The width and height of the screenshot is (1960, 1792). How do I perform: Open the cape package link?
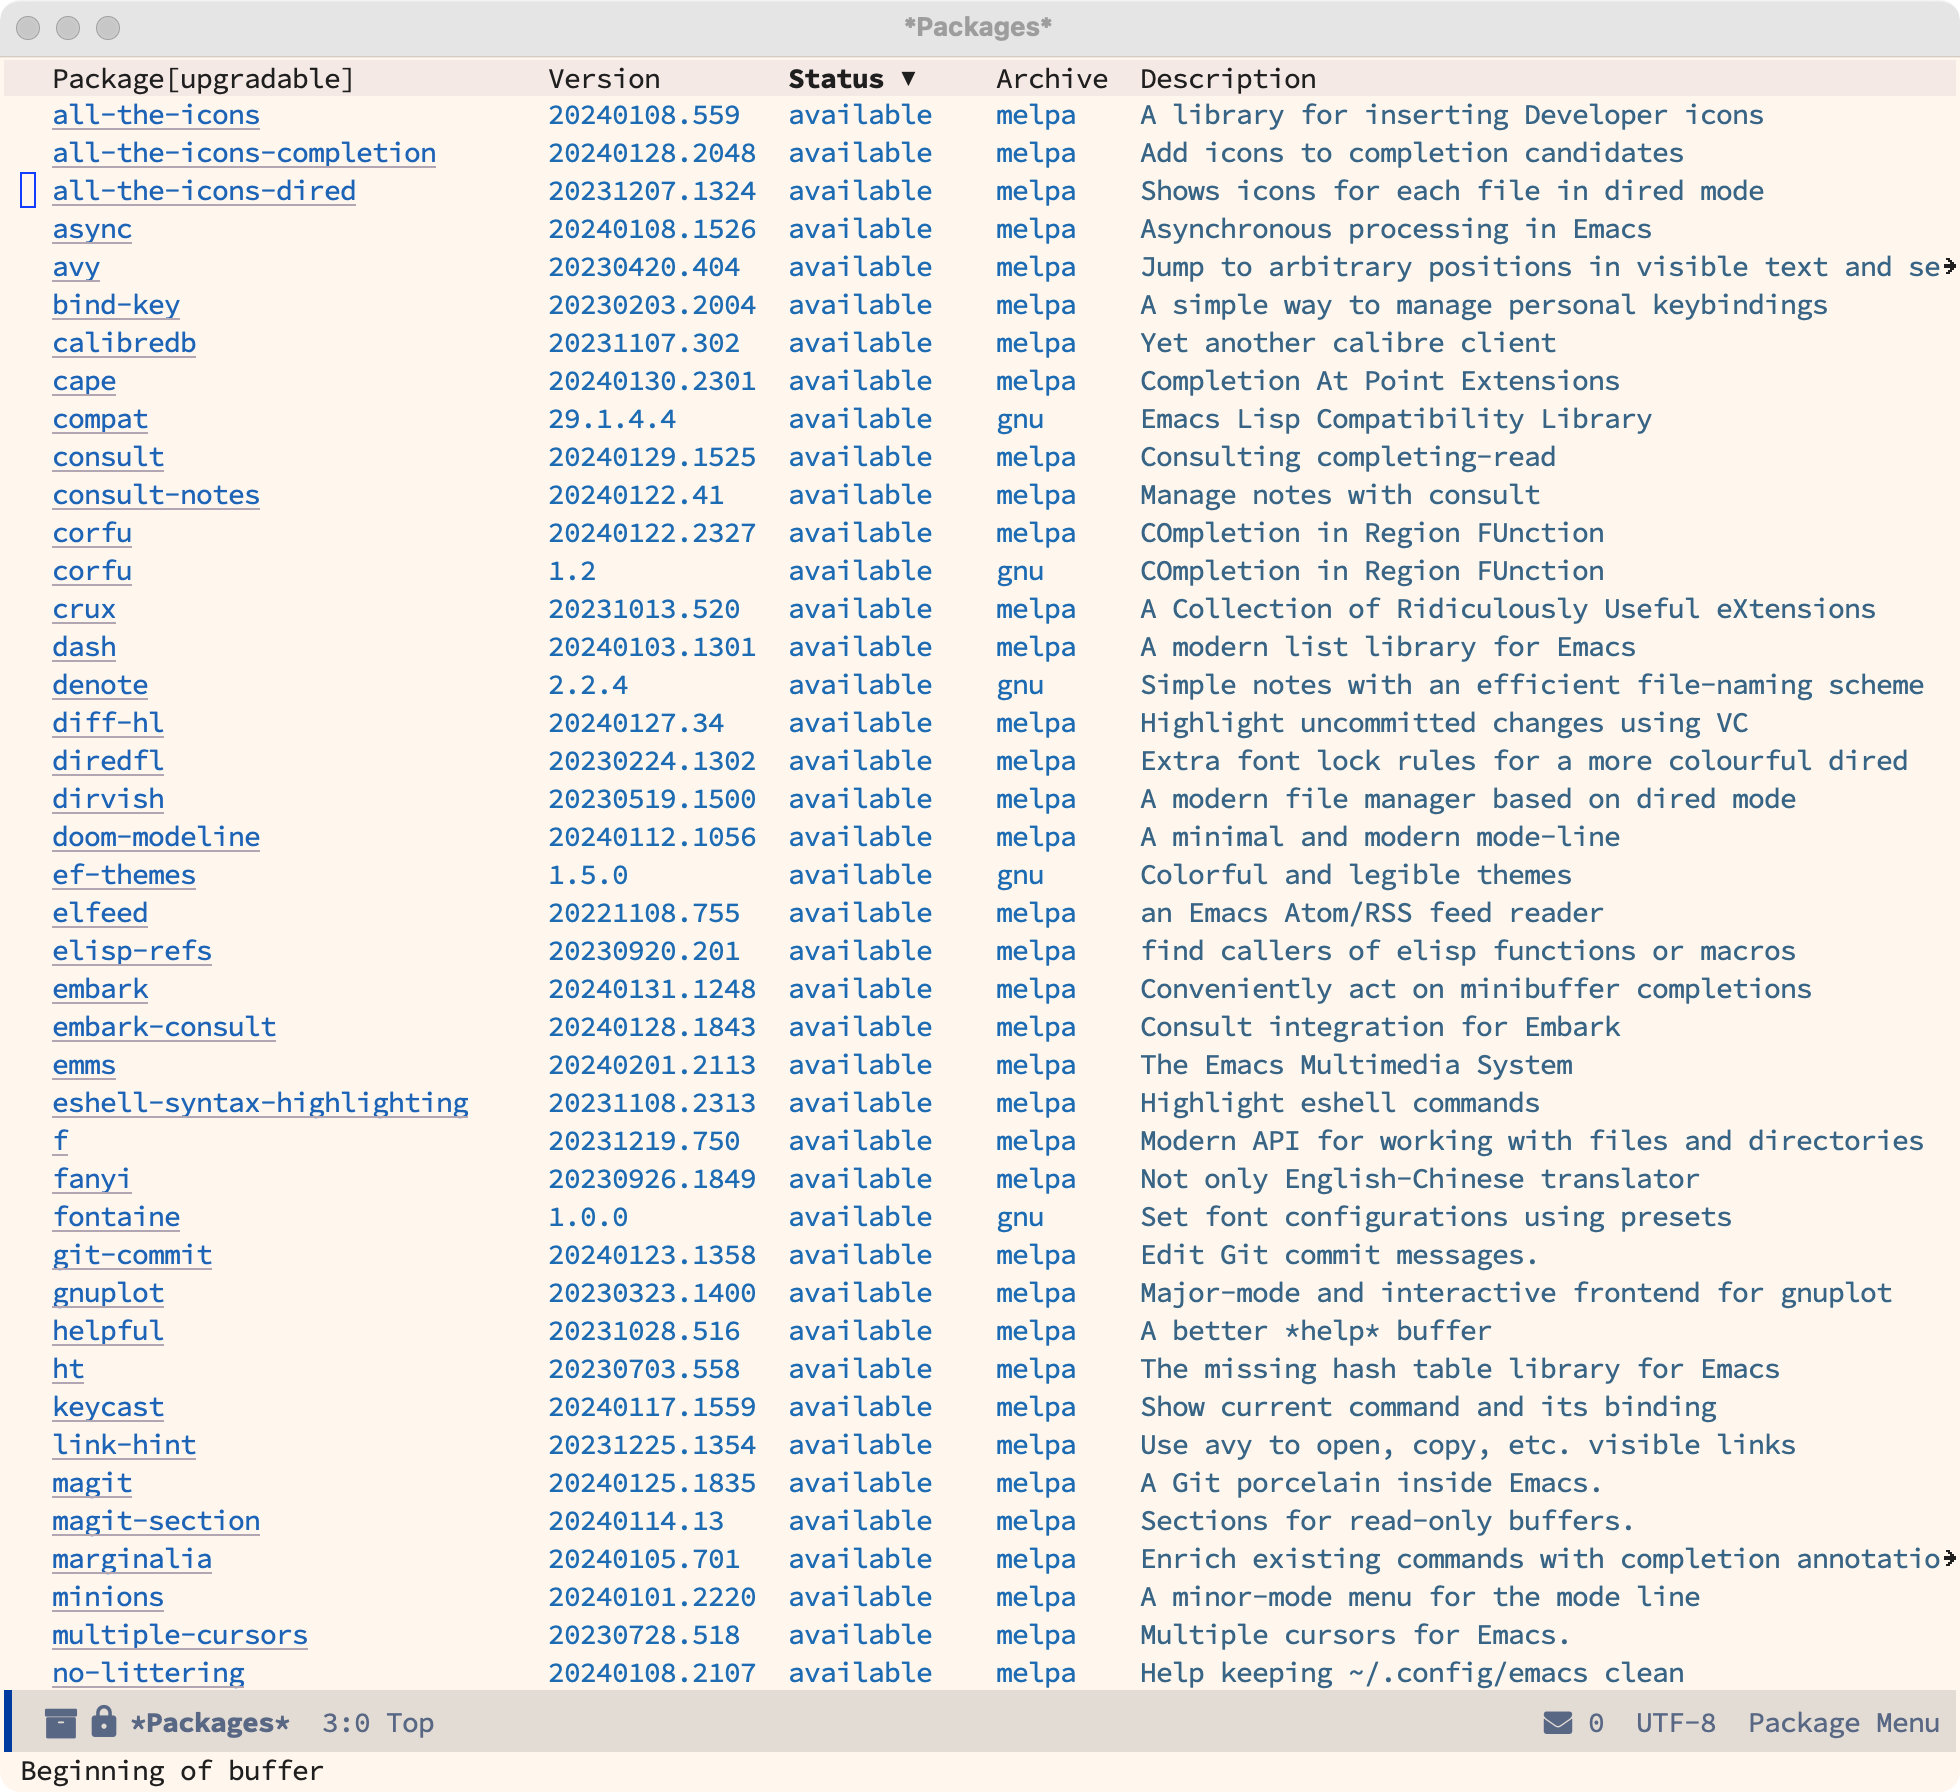click(84, 381)
